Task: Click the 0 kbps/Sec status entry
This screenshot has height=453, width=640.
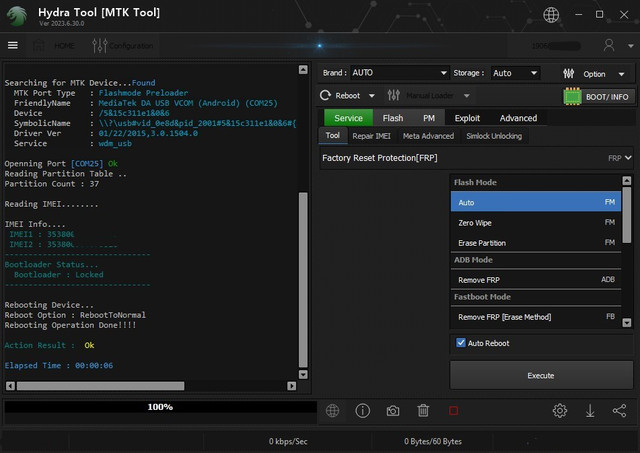Action: point(288,441)
